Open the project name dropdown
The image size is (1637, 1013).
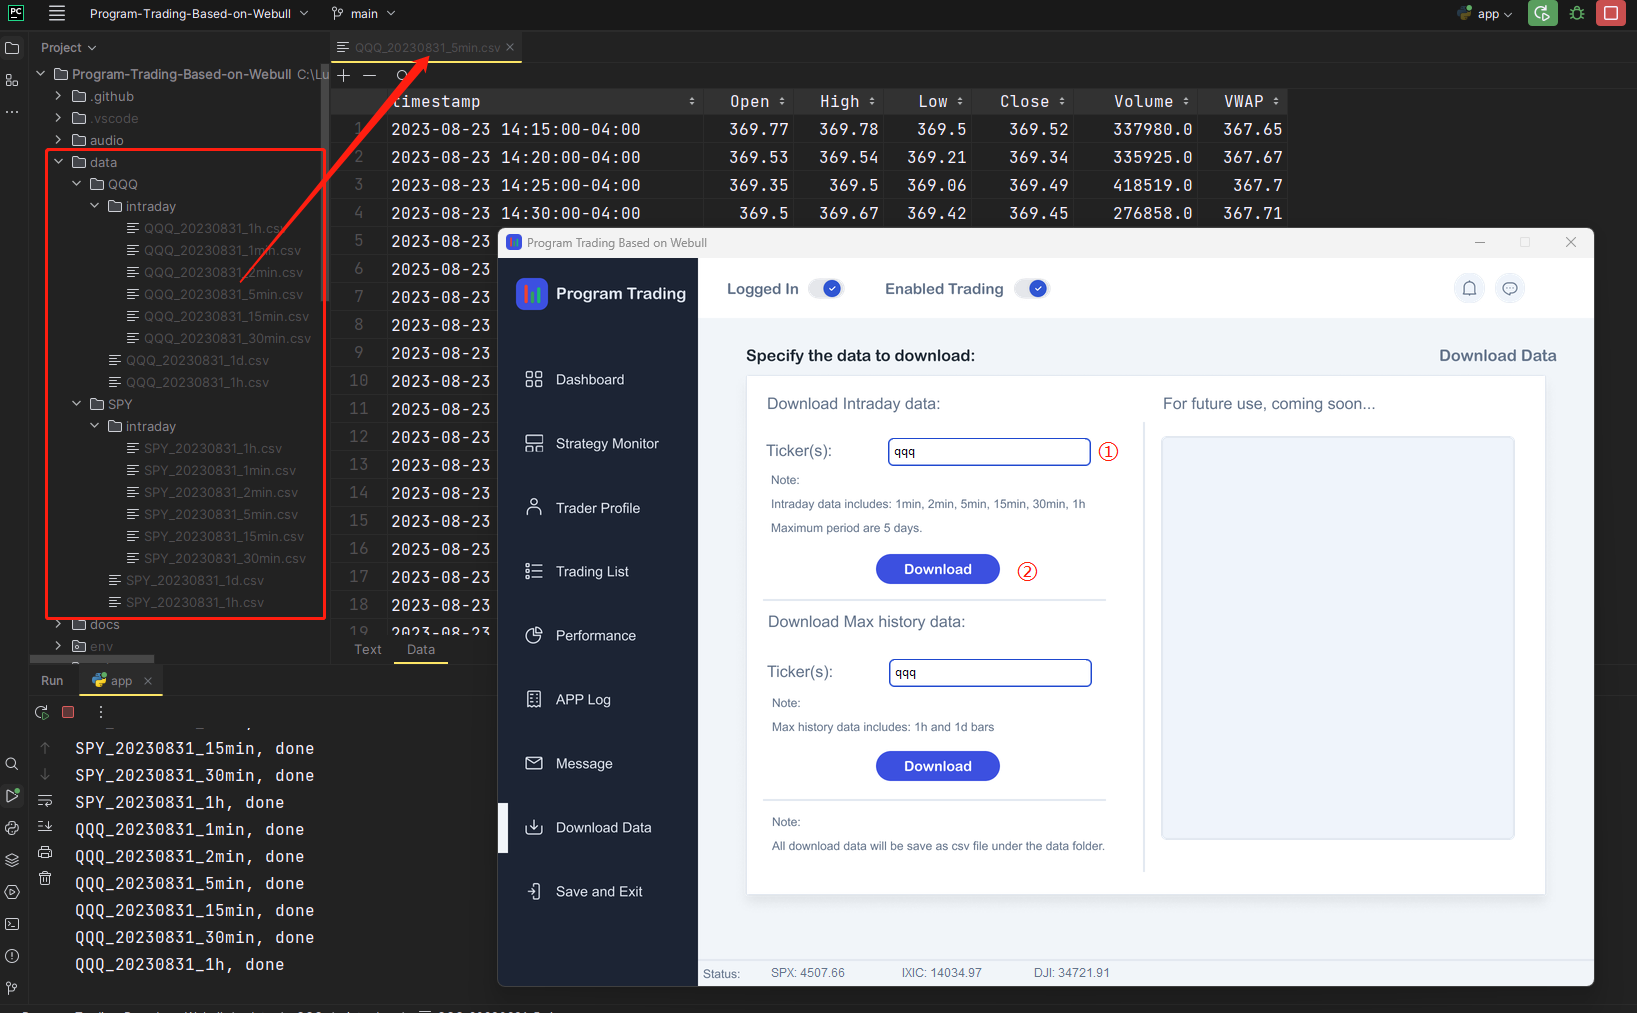pos(199,14)
